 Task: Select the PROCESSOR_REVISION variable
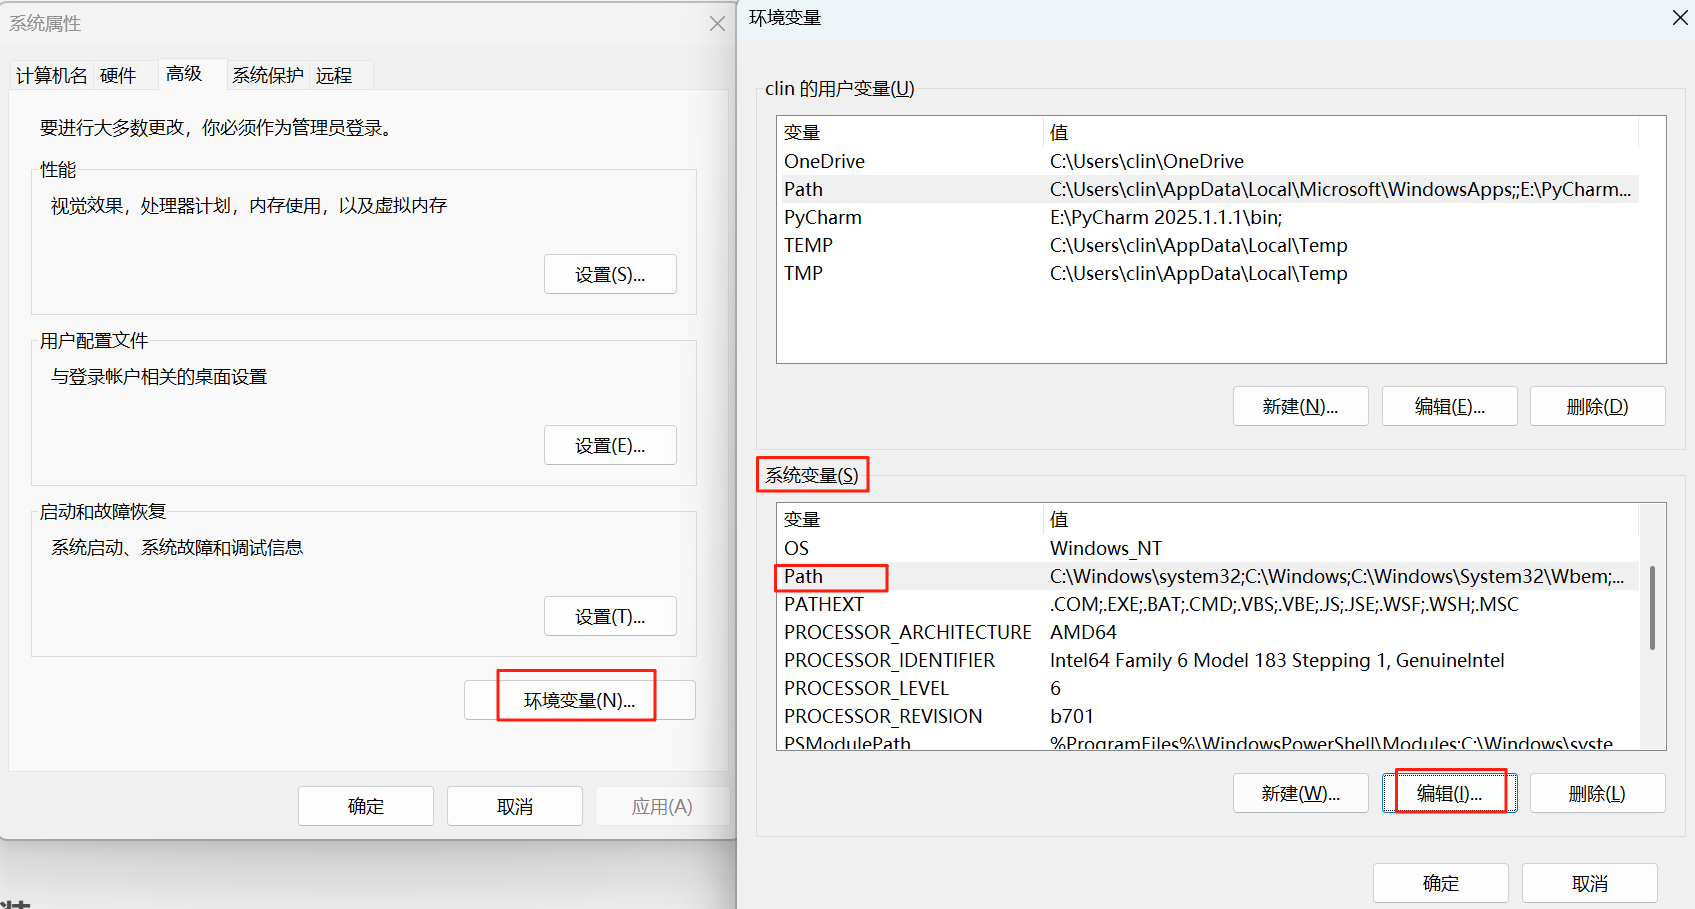[x=1208, y=716]
